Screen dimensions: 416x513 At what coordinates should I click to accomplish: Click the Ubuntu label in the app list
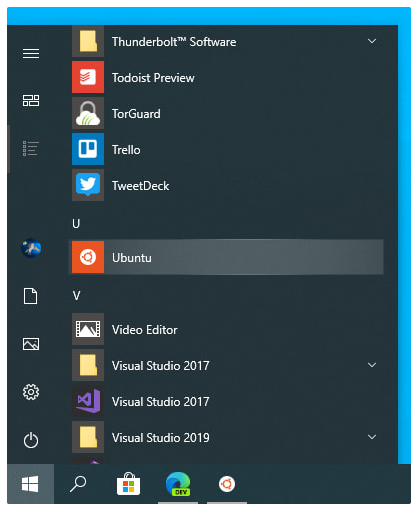tap(132, 258)
